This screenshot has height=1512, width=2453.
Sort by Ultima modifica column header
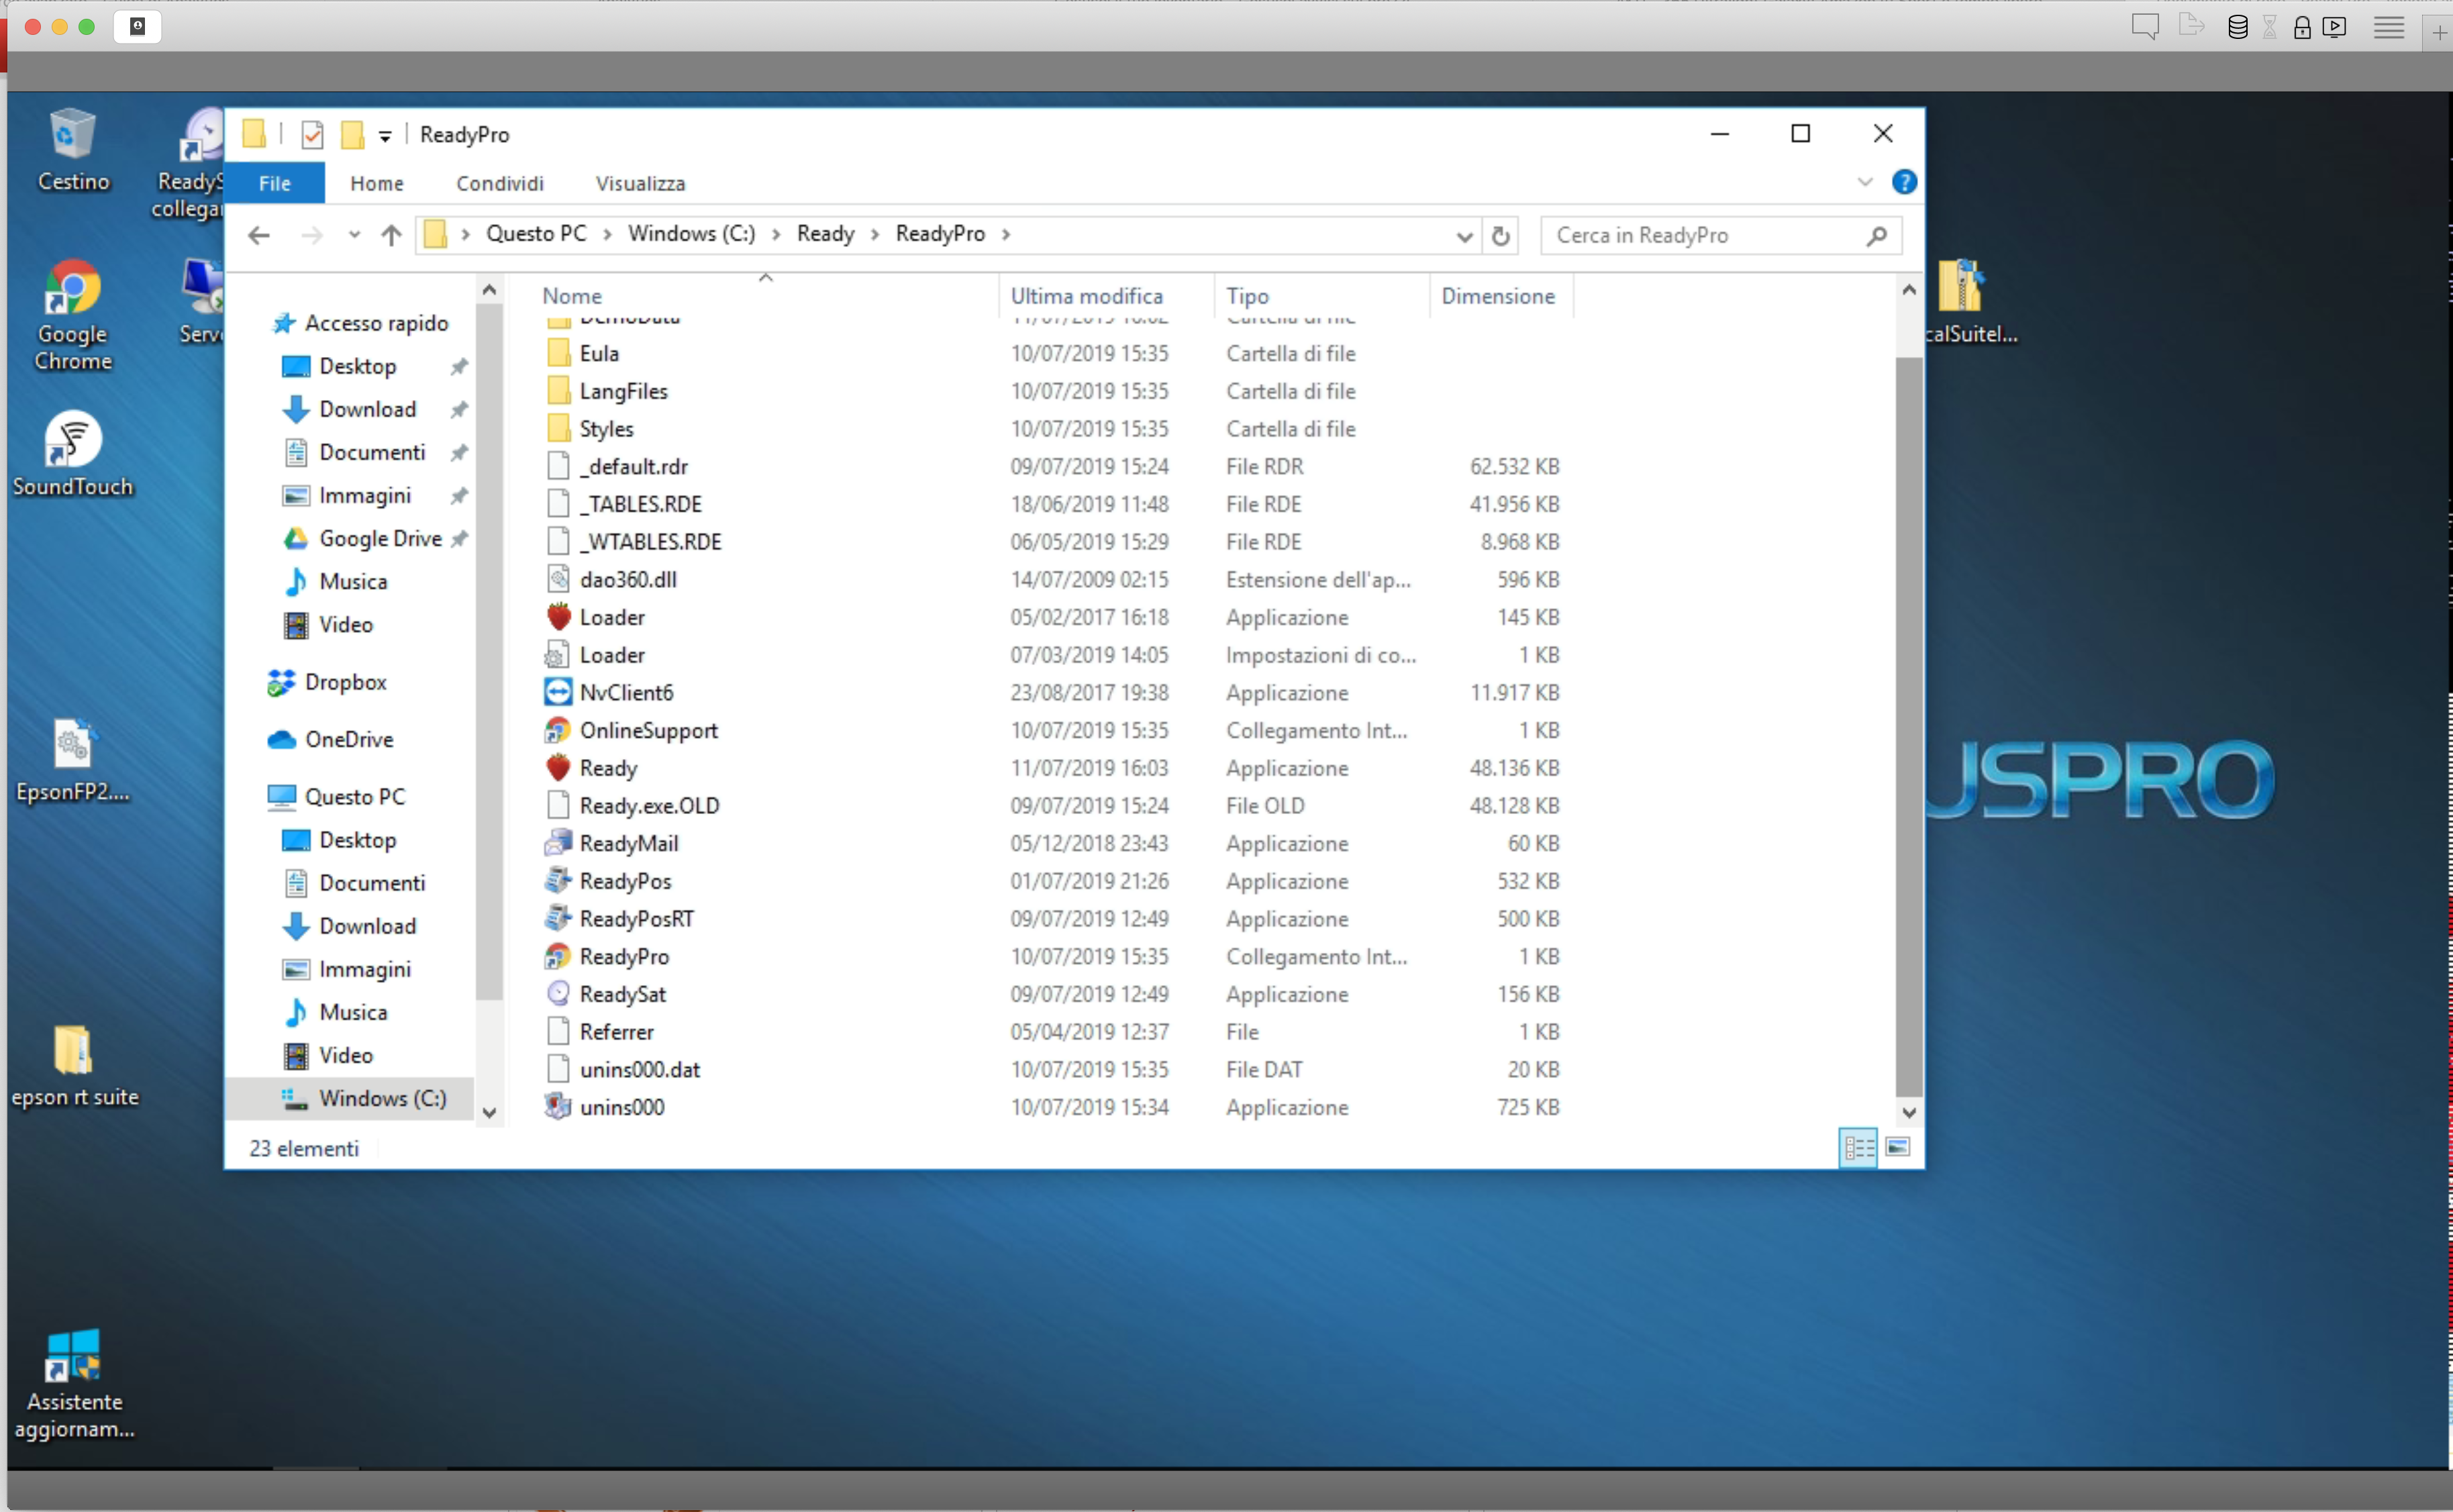[1086, 296]
